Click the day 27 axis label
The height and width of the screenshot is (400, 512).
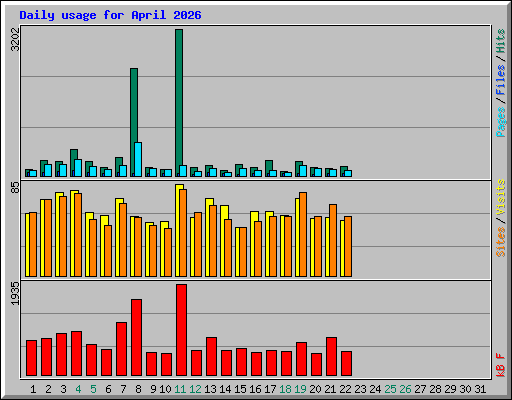[x=420, y=389]
